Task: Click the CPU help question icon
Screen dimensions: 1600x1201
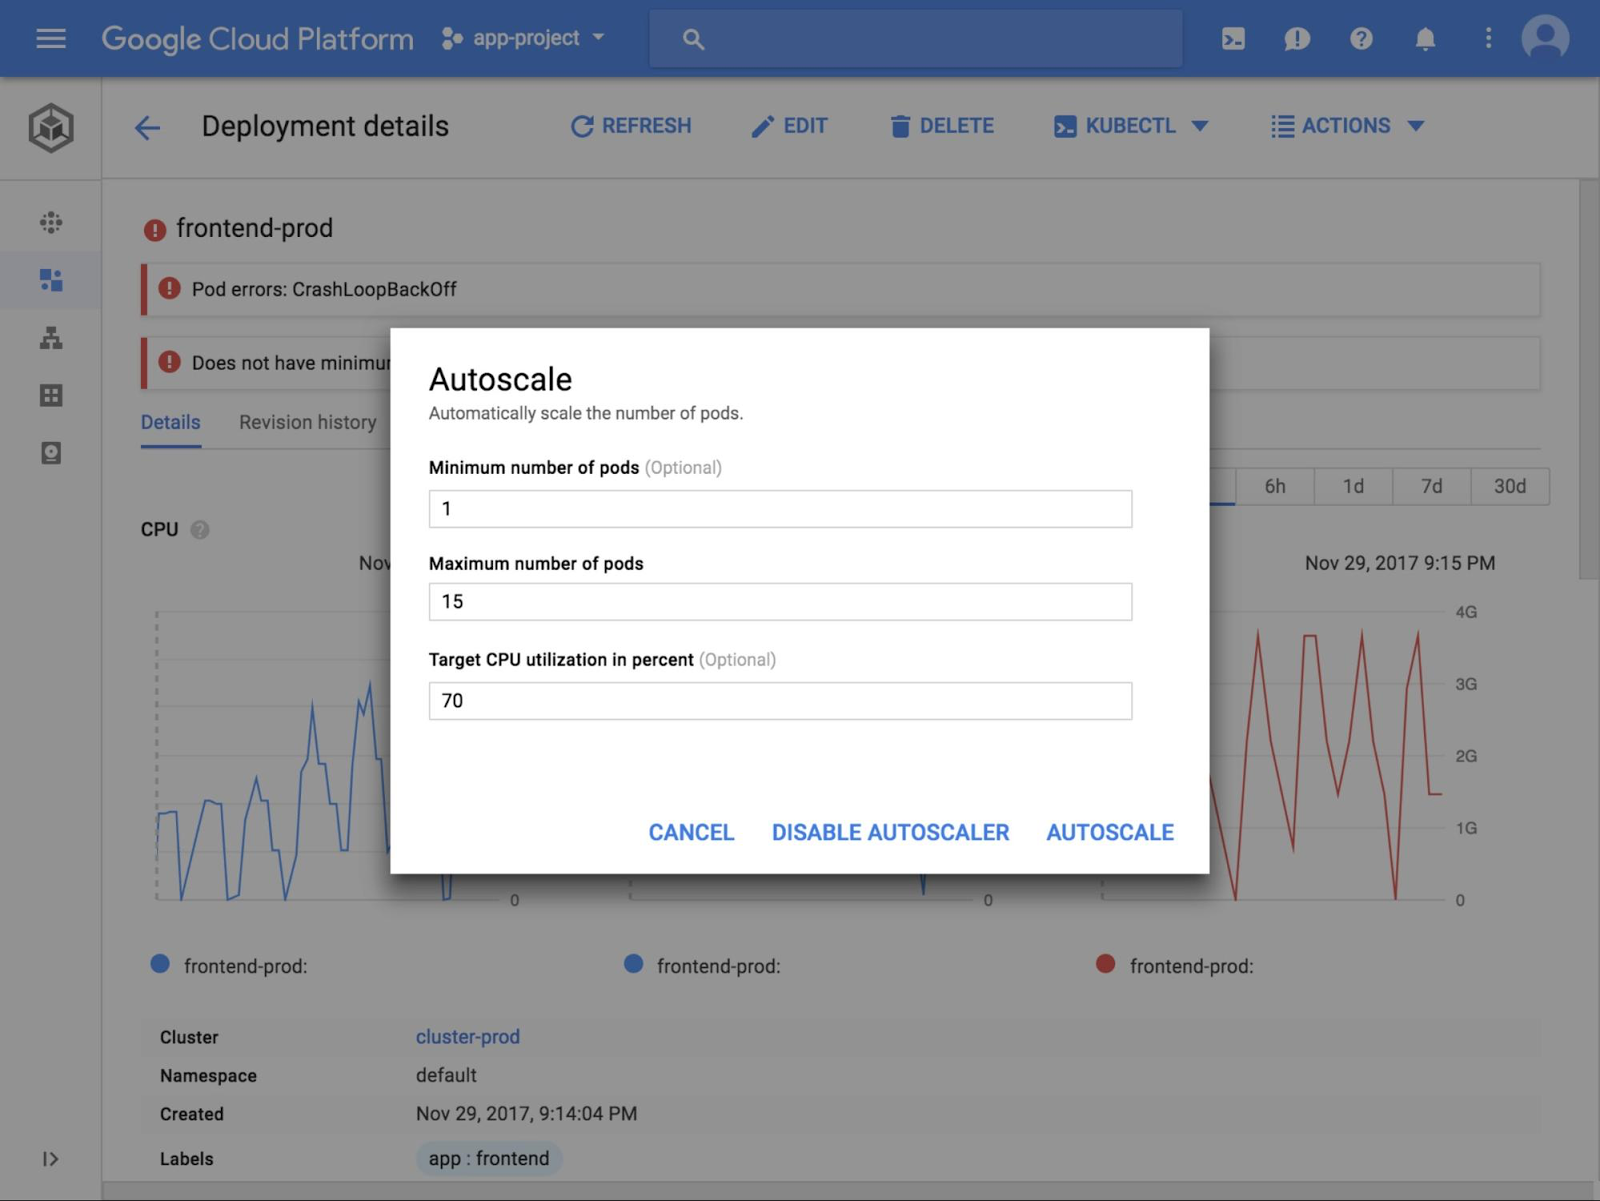Action: tap(200, 530)
